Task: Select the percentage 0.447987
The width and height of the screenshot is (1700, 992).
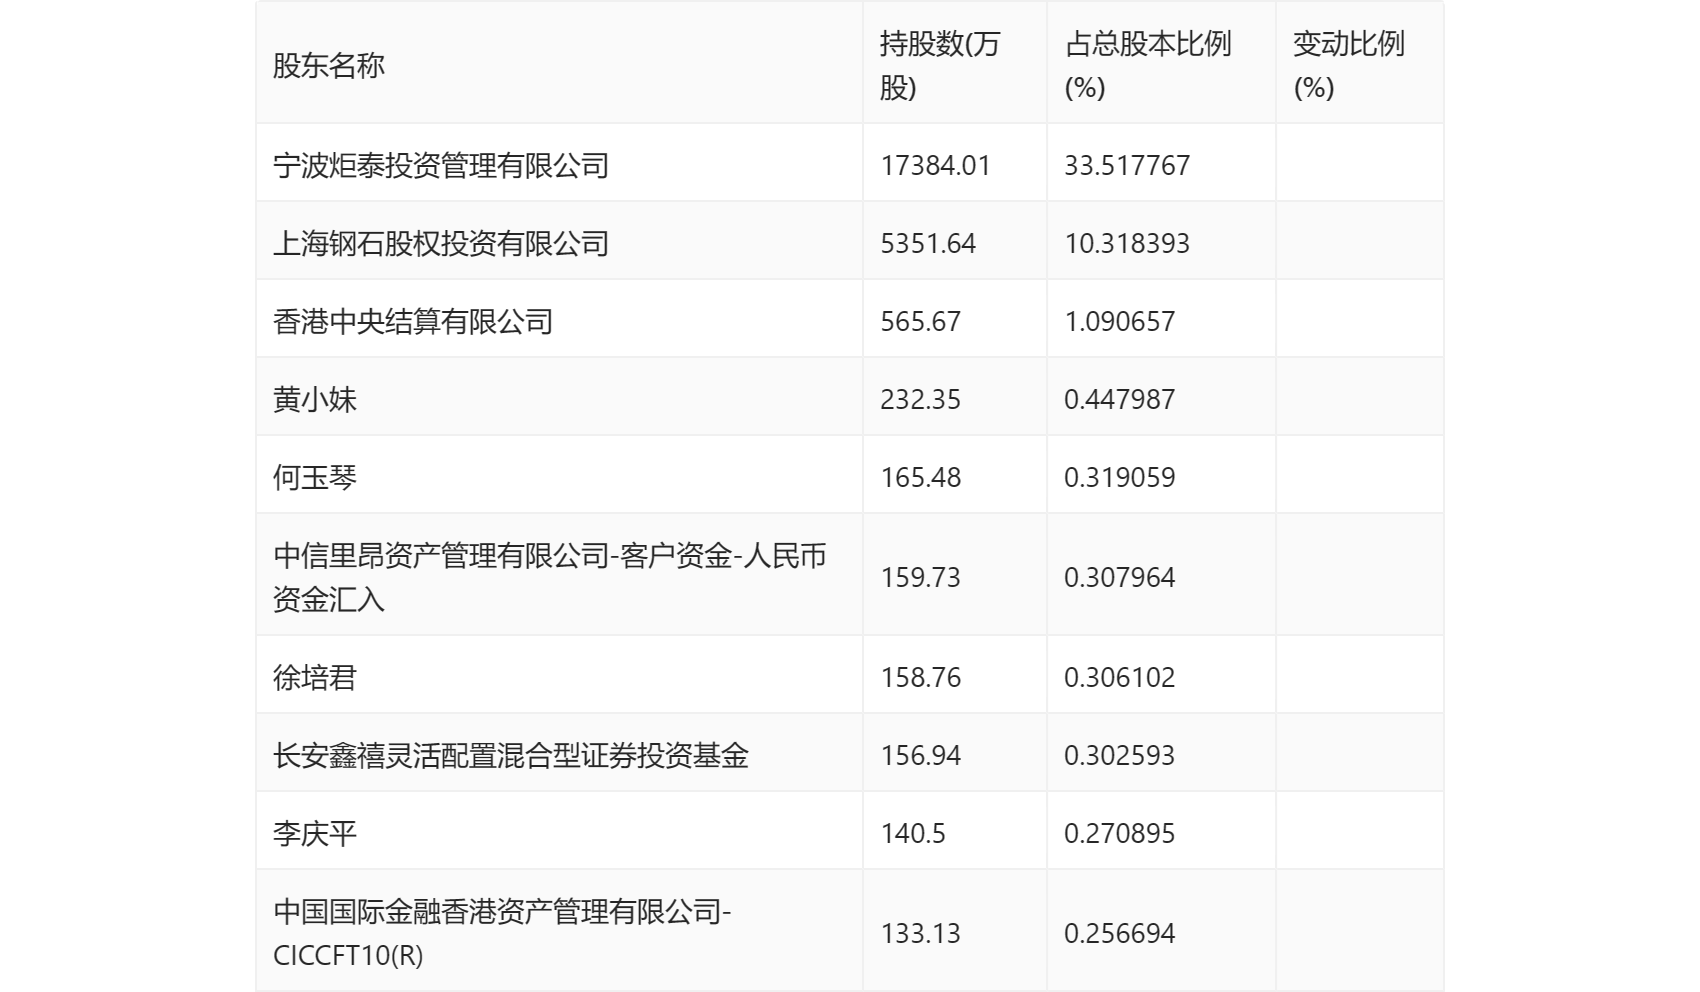Action: [1120, 399]
